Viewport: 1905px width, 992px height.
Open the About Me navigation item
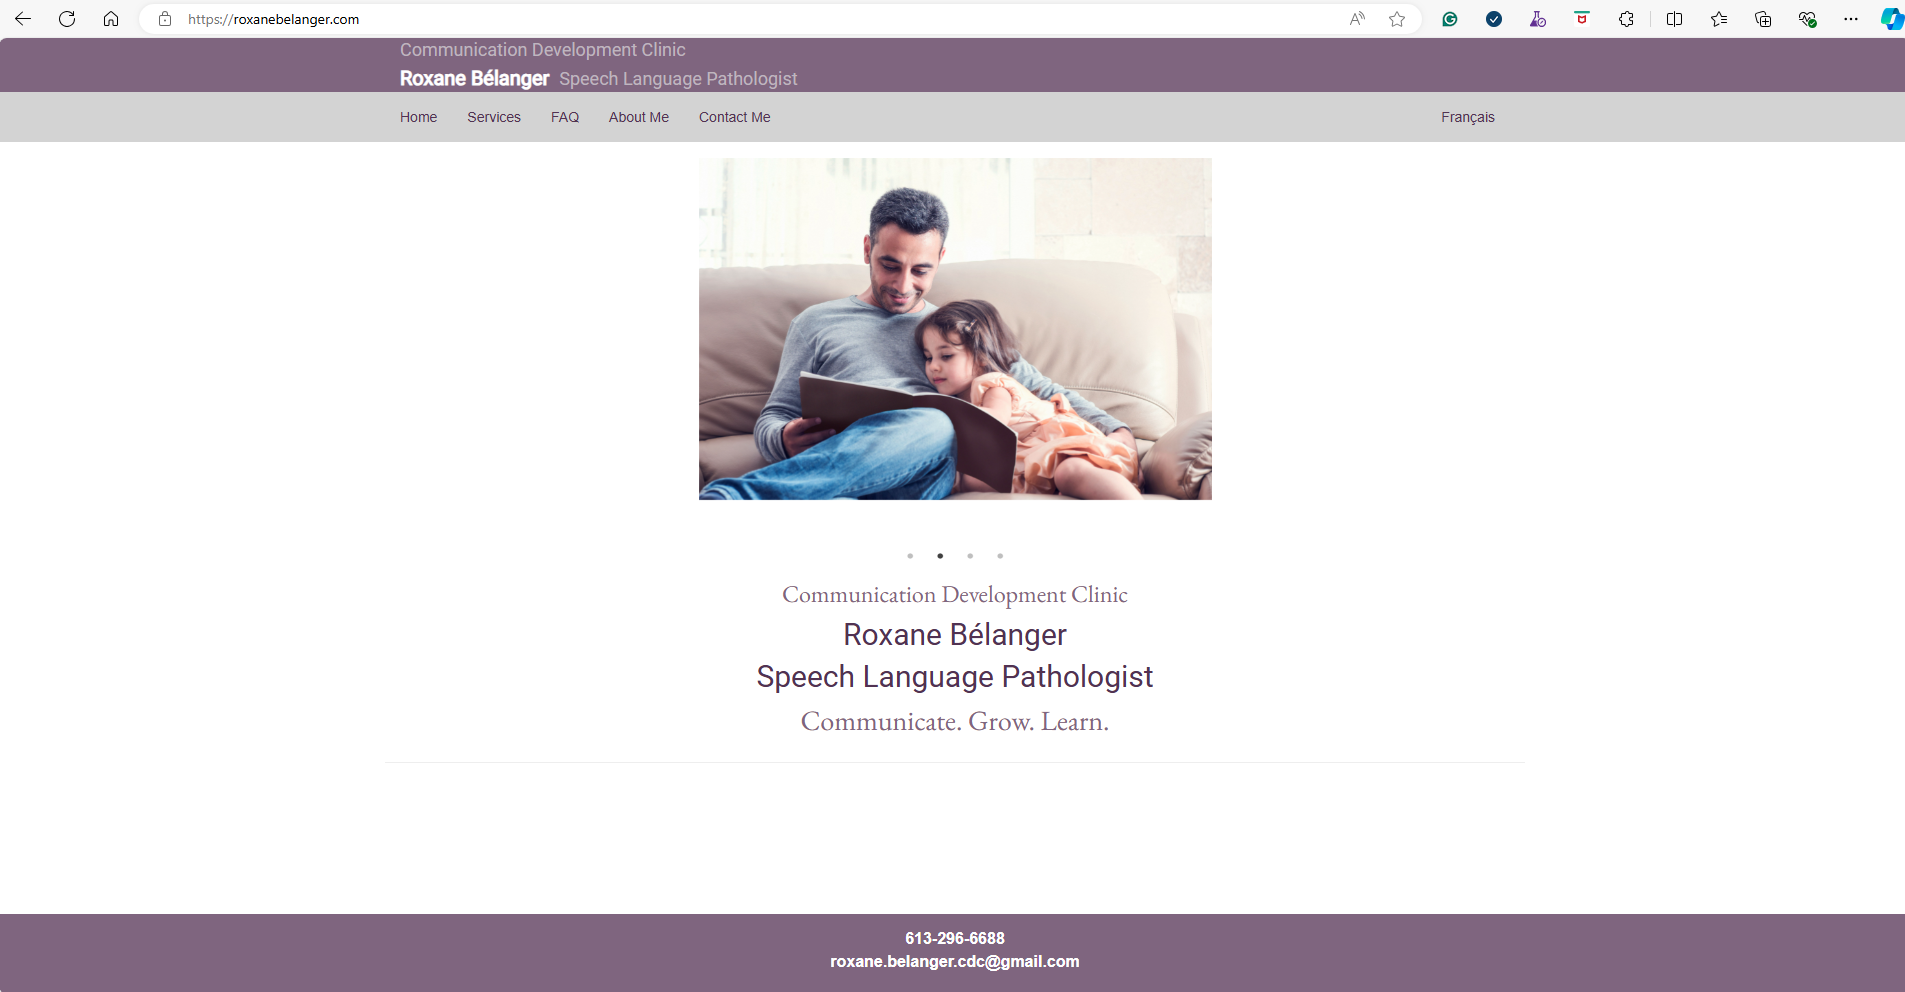tap(639, 117)
